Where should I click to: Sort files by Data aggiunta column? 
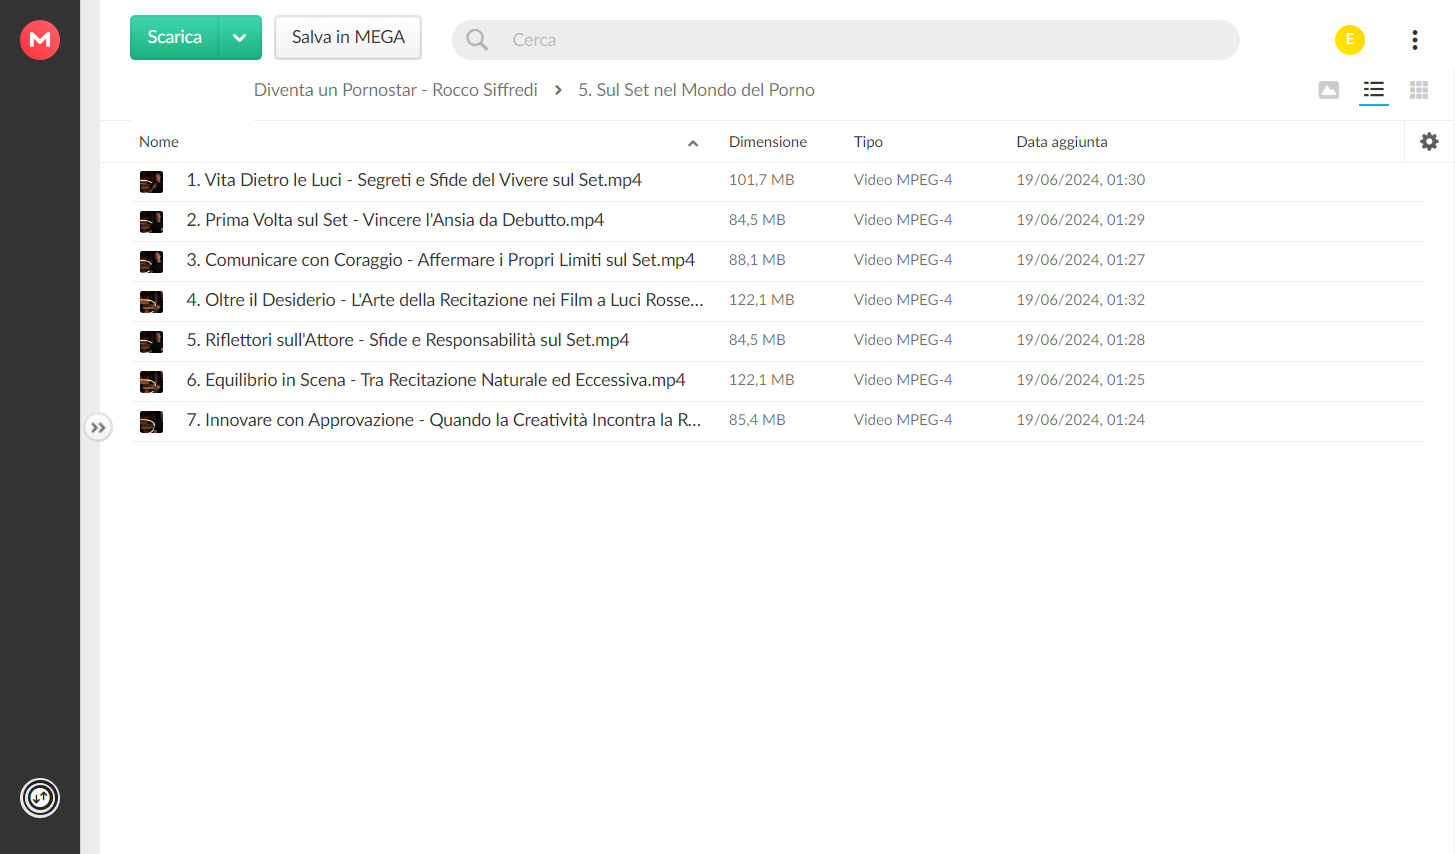click(1062, 142)
